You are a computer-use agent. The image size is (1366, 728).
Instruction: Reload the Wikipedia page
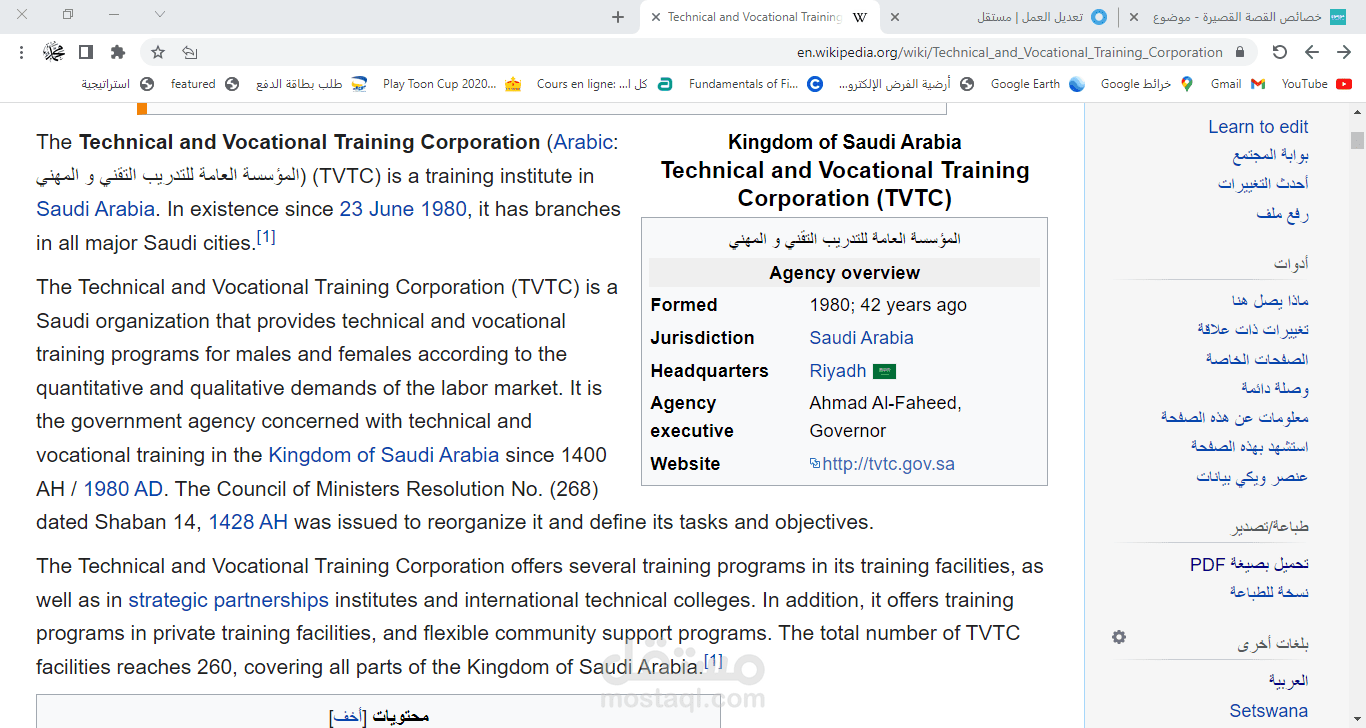pos(1280,52)
